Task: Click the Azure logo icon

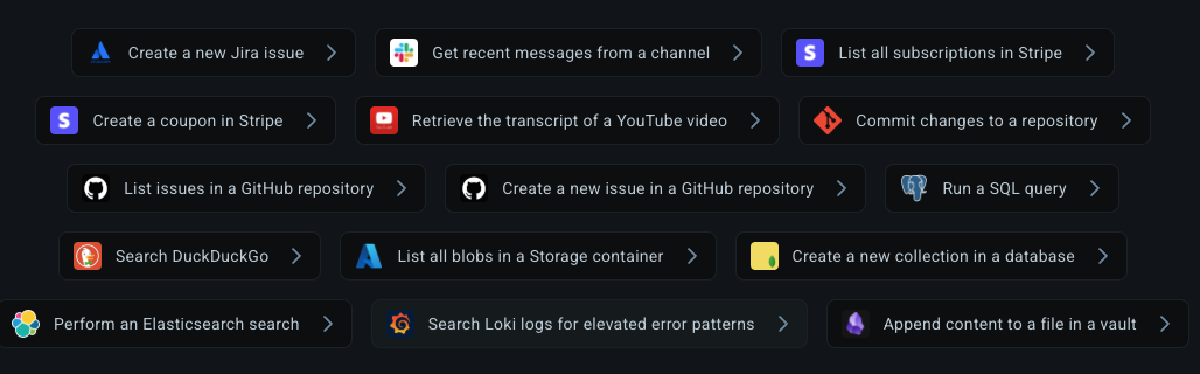Action: click(369, 256)
